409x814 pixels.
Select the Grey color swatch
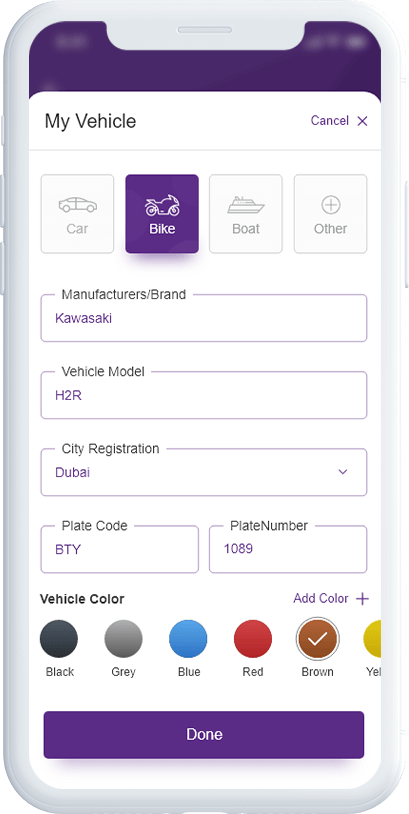click(124, 639)
